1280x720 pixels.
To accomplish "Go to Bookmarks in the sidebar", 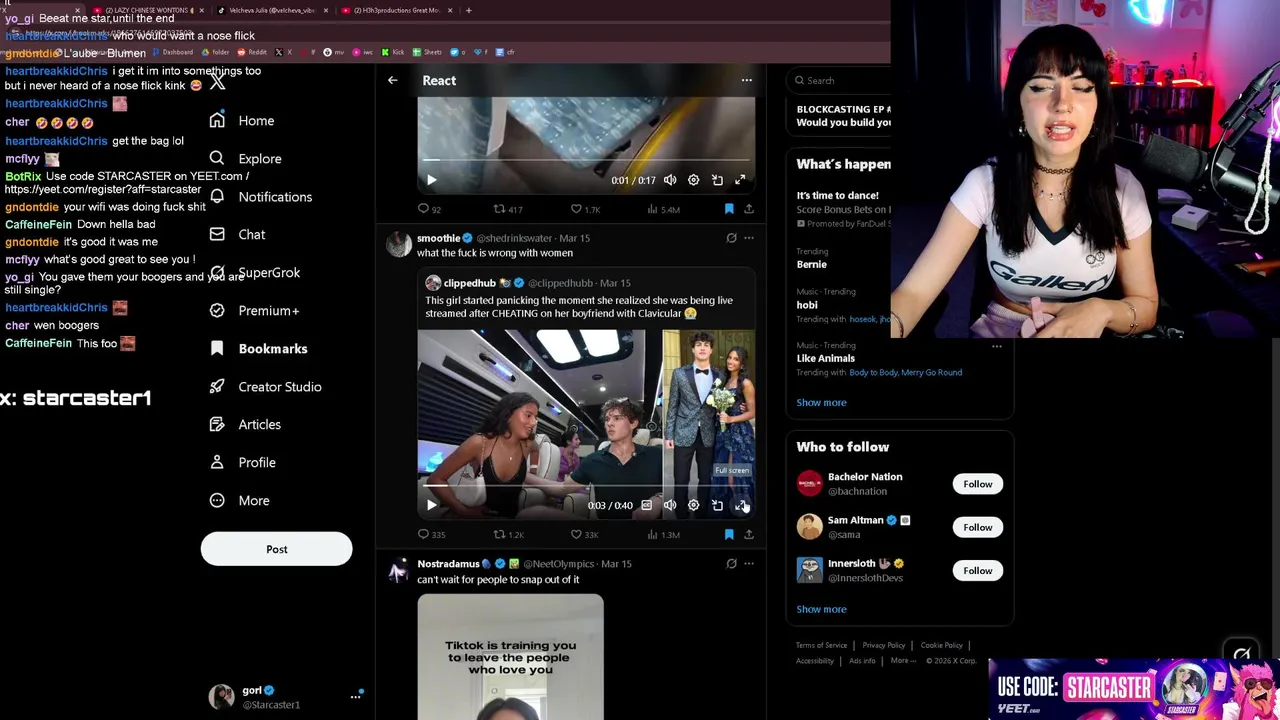I will (x=259, y=349).
